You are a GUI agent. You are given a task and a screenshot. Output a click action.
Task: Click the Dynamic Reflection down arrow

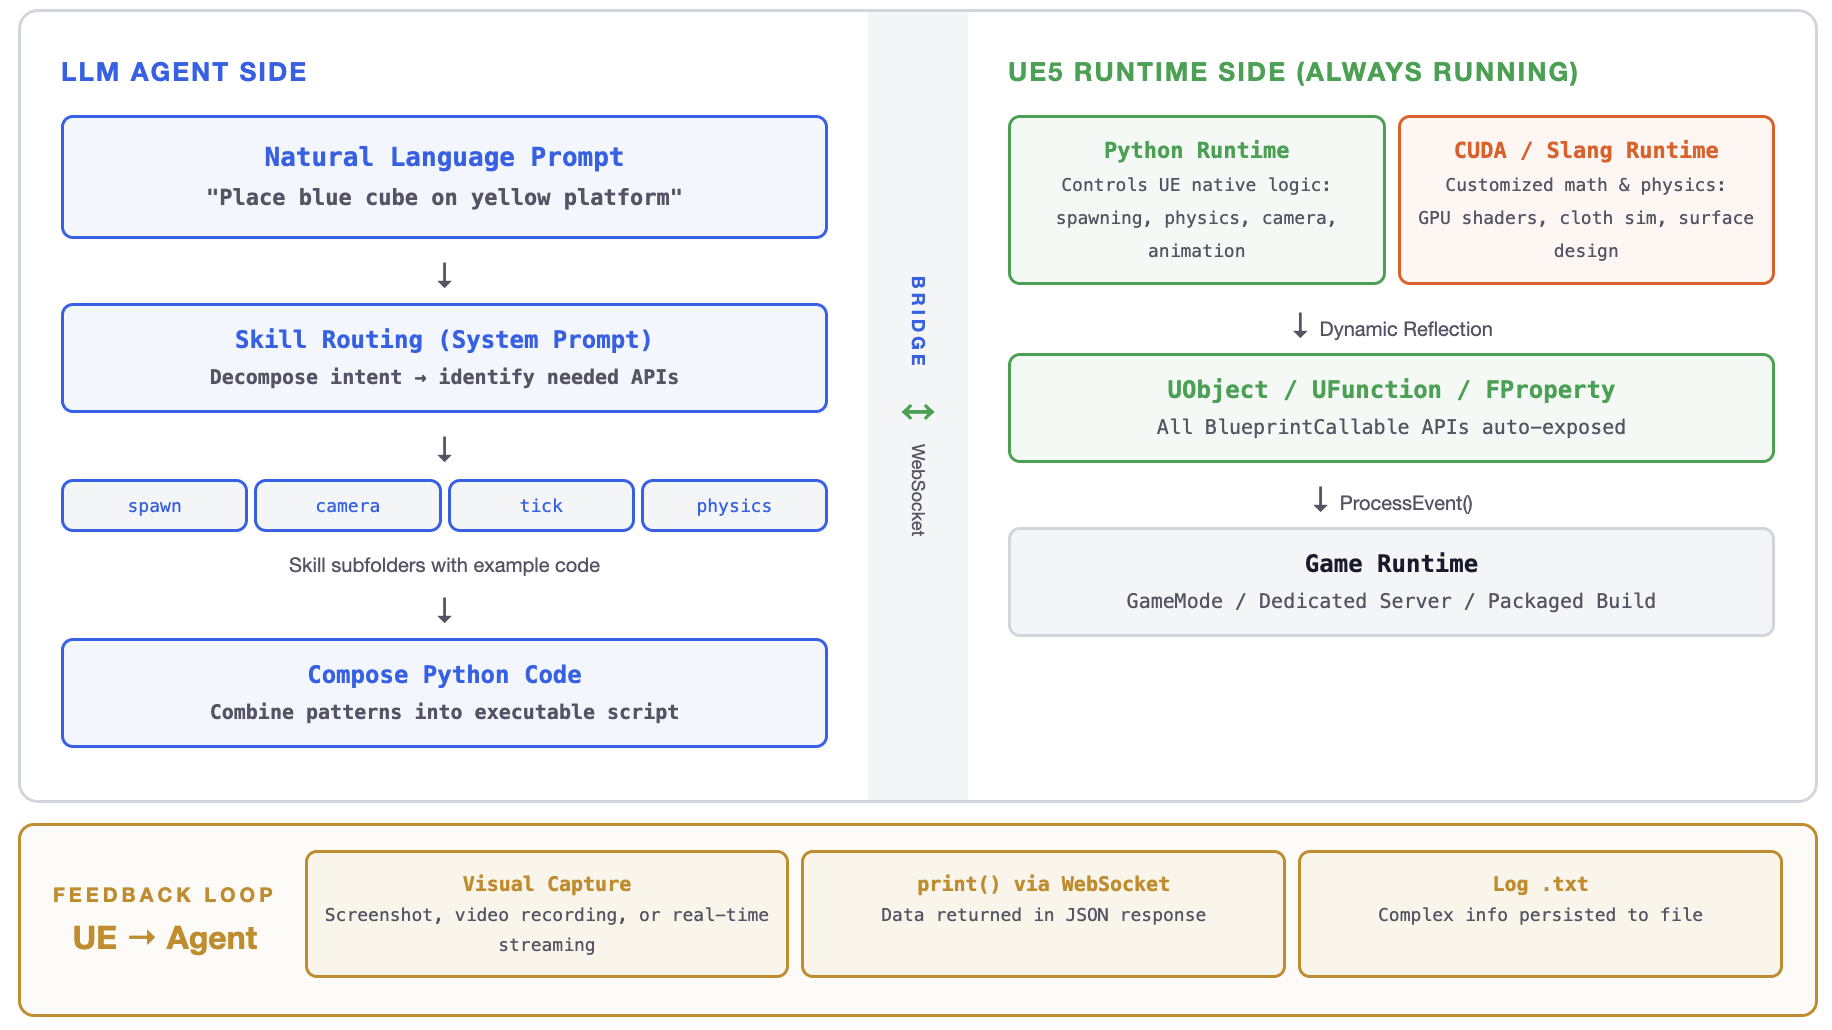pyautogui.click(x=1300, y=326)
